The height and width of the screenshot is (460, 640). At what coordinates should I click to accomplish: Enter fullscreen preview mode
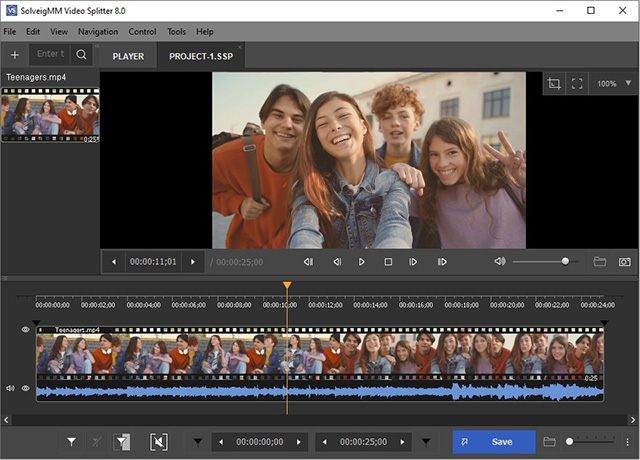click(x=577, y=84)
